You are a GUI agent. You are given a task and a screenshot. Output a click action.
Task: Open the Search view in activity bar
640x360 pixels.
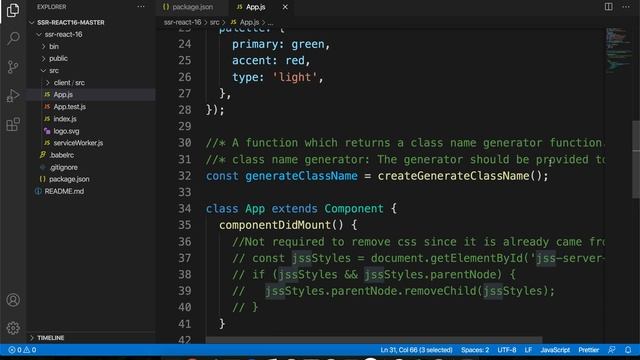tap(13, 38)
